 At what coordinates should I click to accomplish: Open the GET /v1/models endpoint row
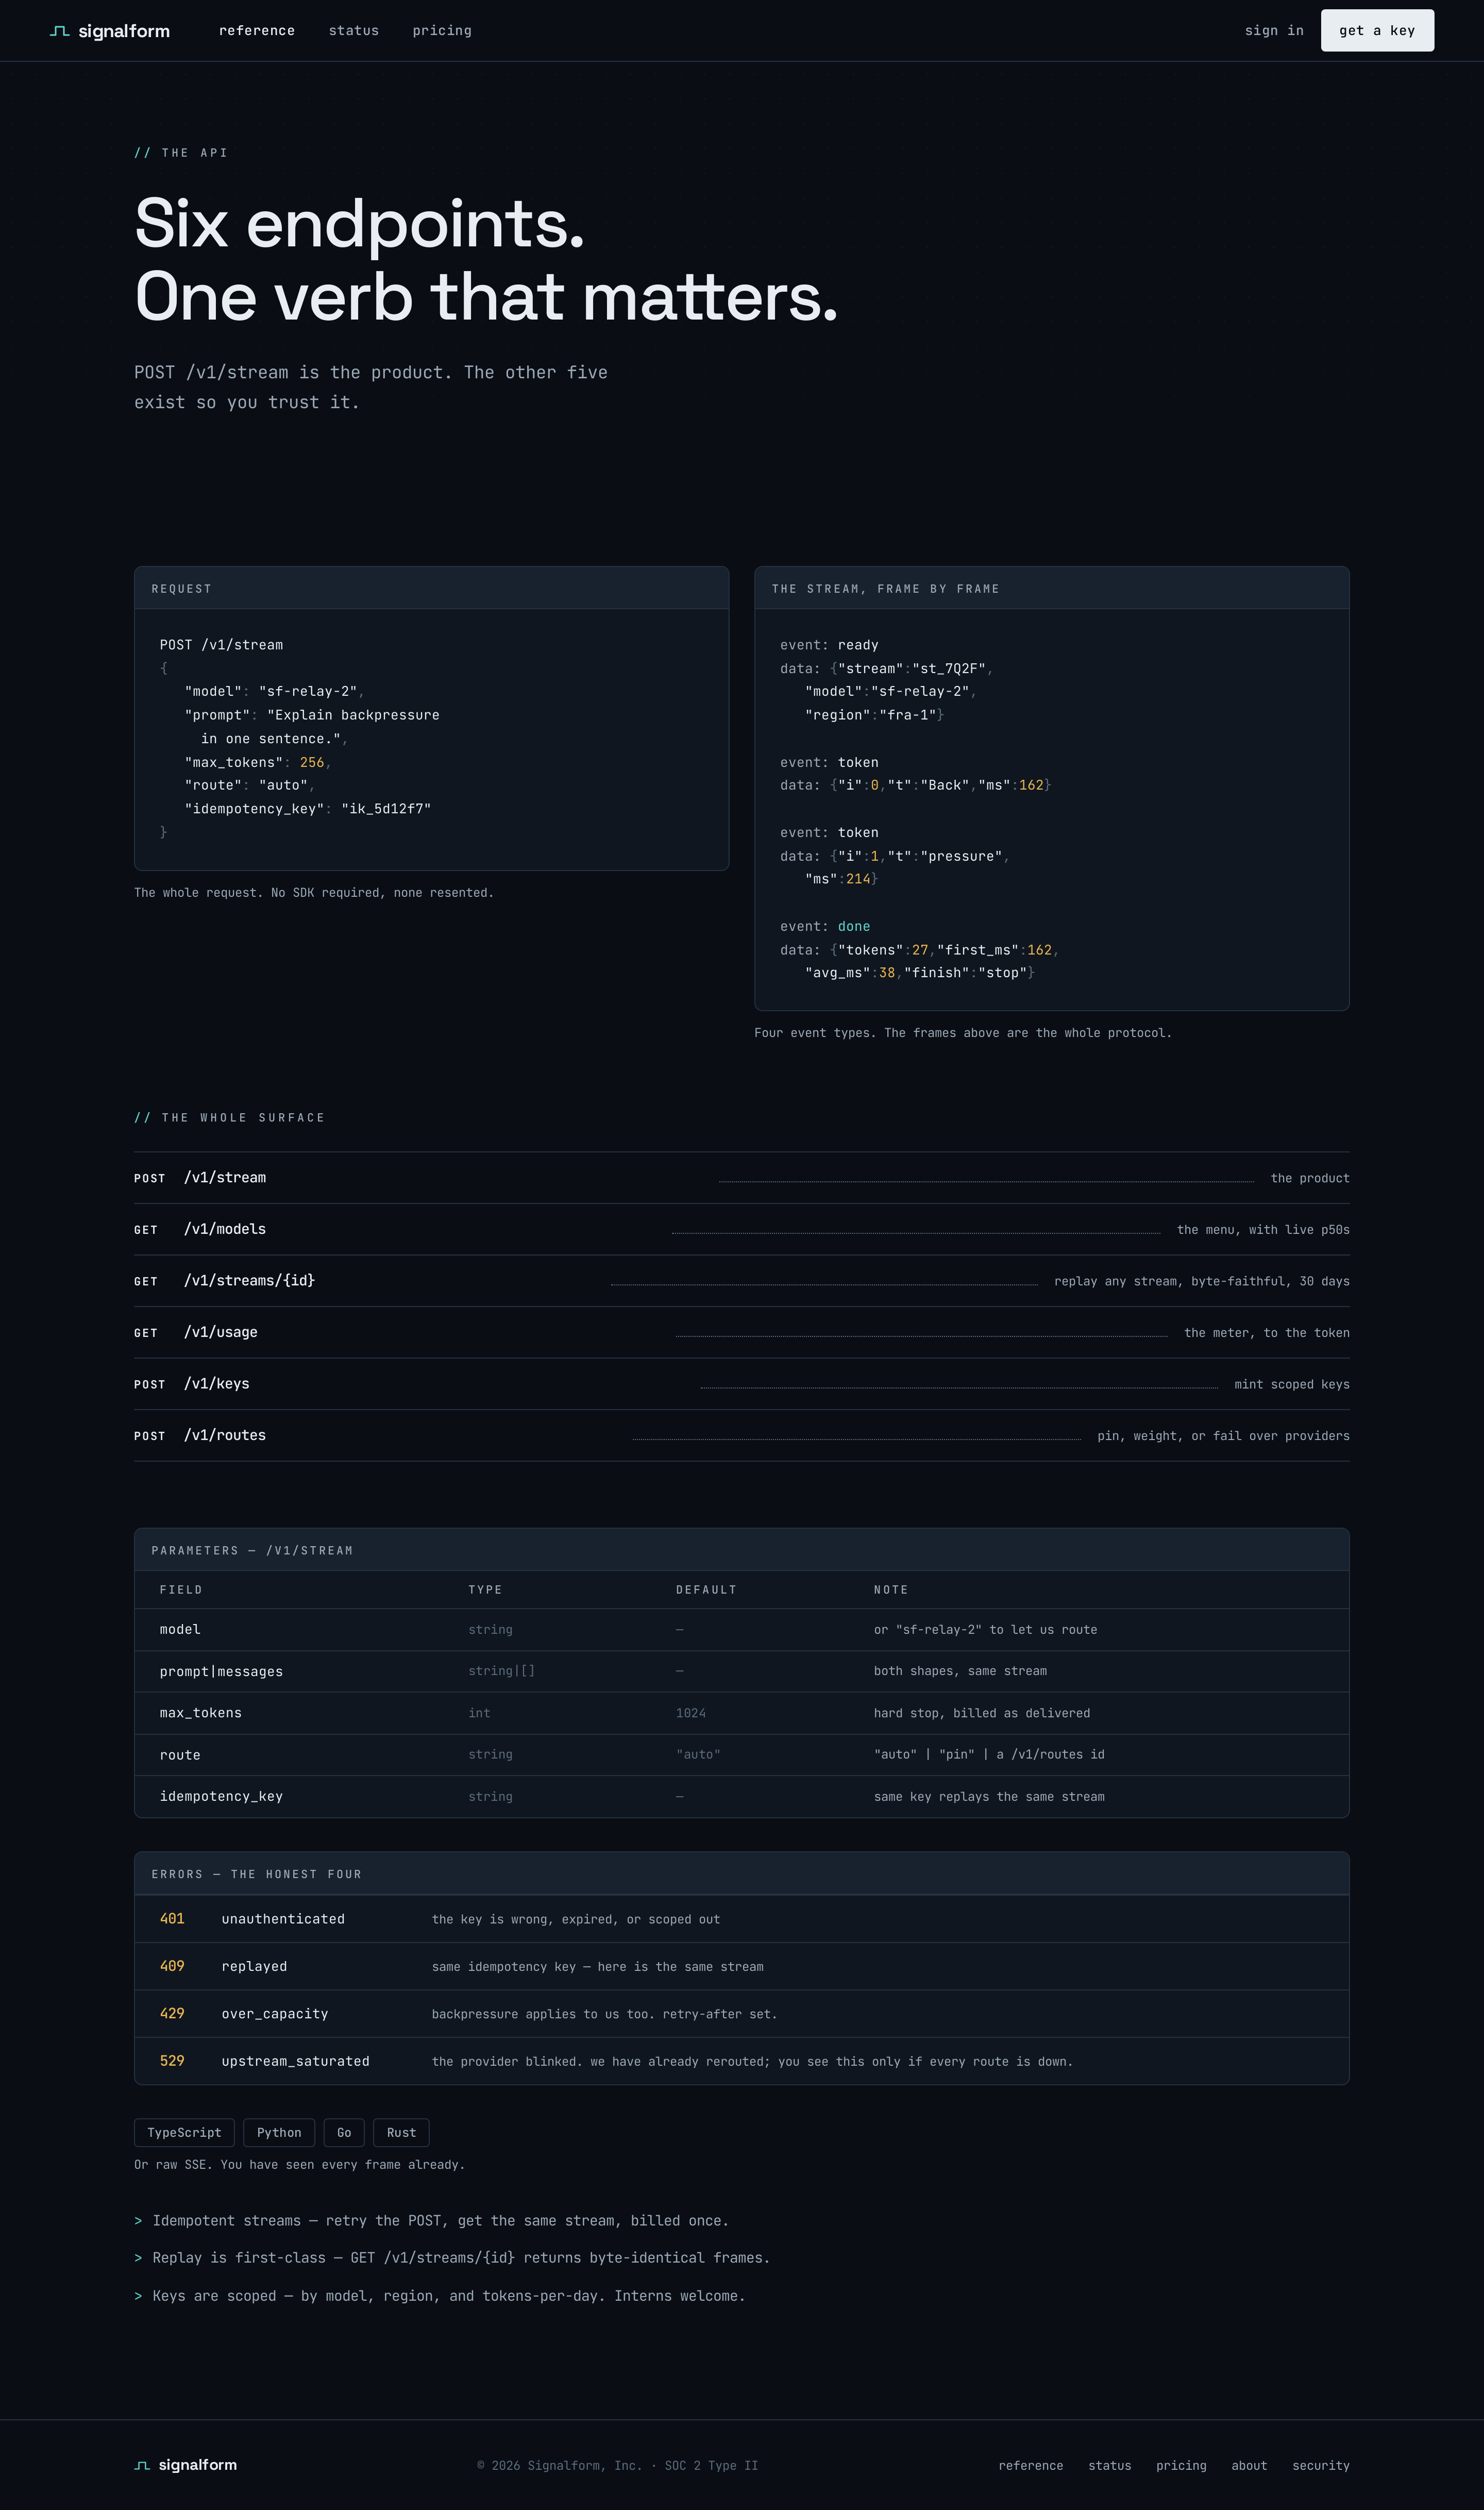click(x=741, y=1230)
